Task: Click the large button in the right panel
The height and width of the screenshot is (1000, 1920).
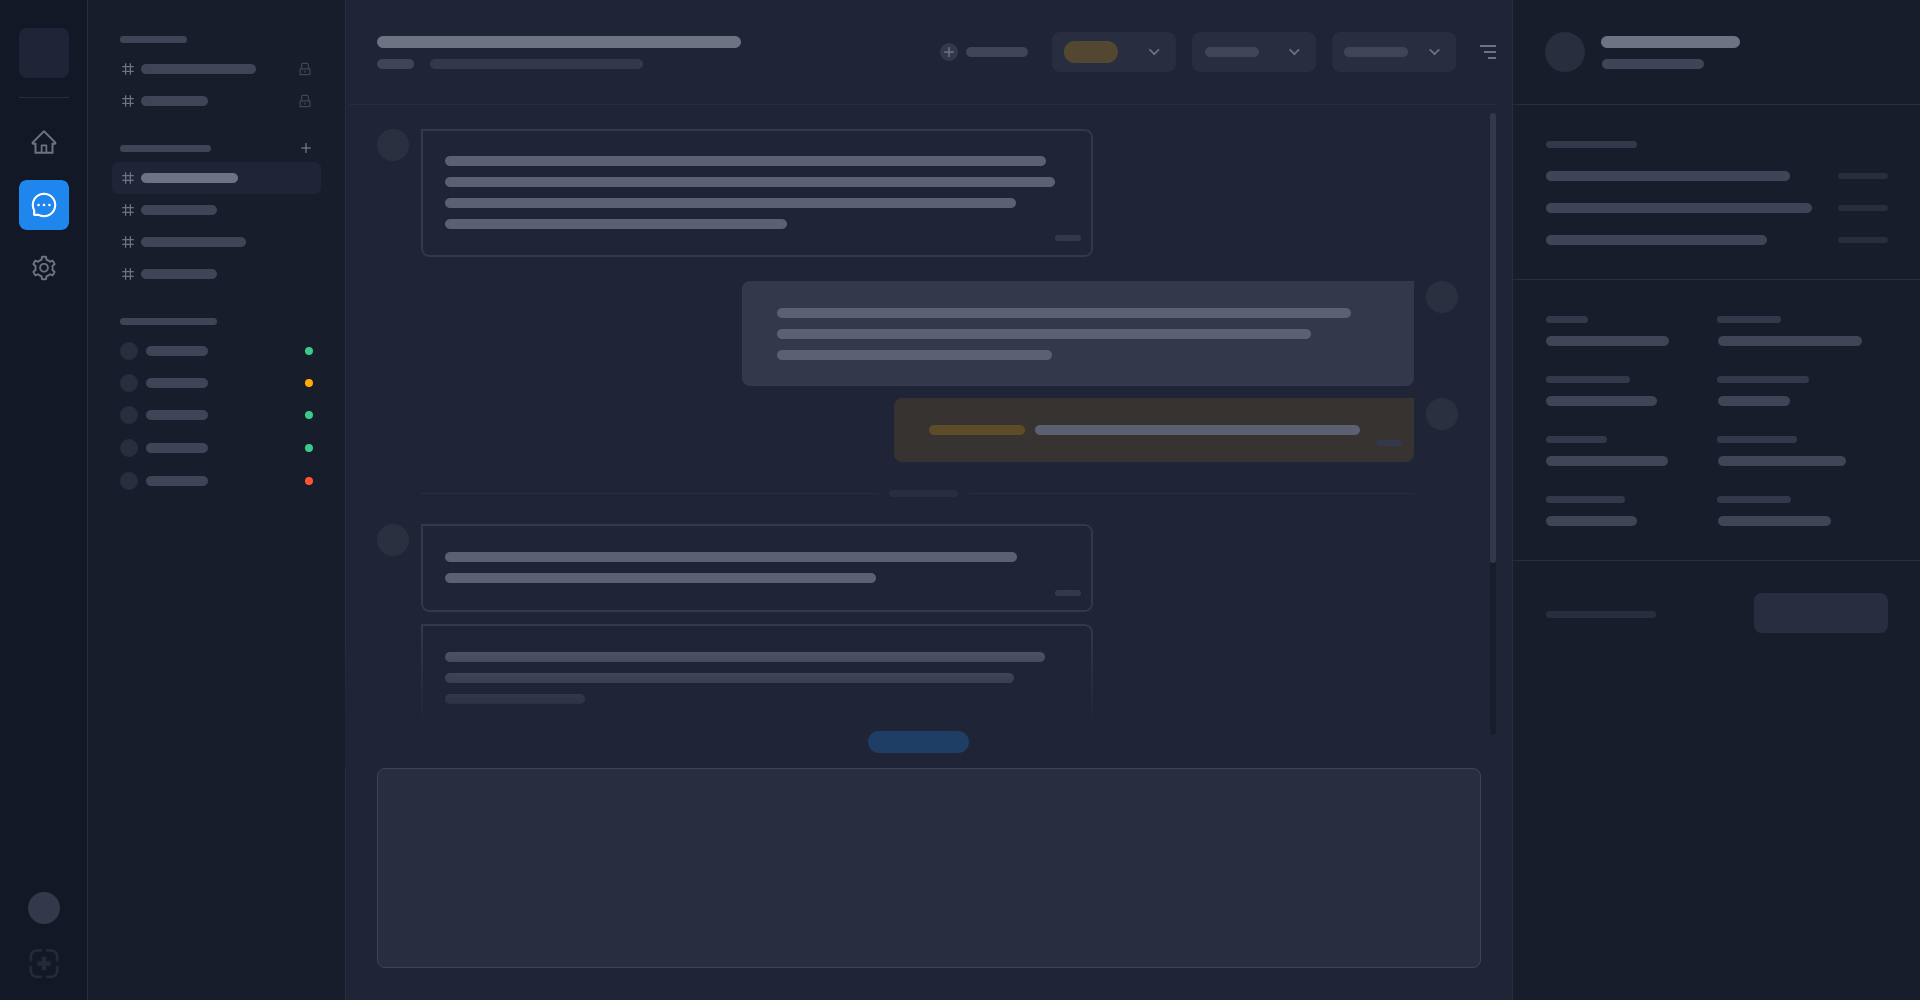Action: tap(1820, 613)
